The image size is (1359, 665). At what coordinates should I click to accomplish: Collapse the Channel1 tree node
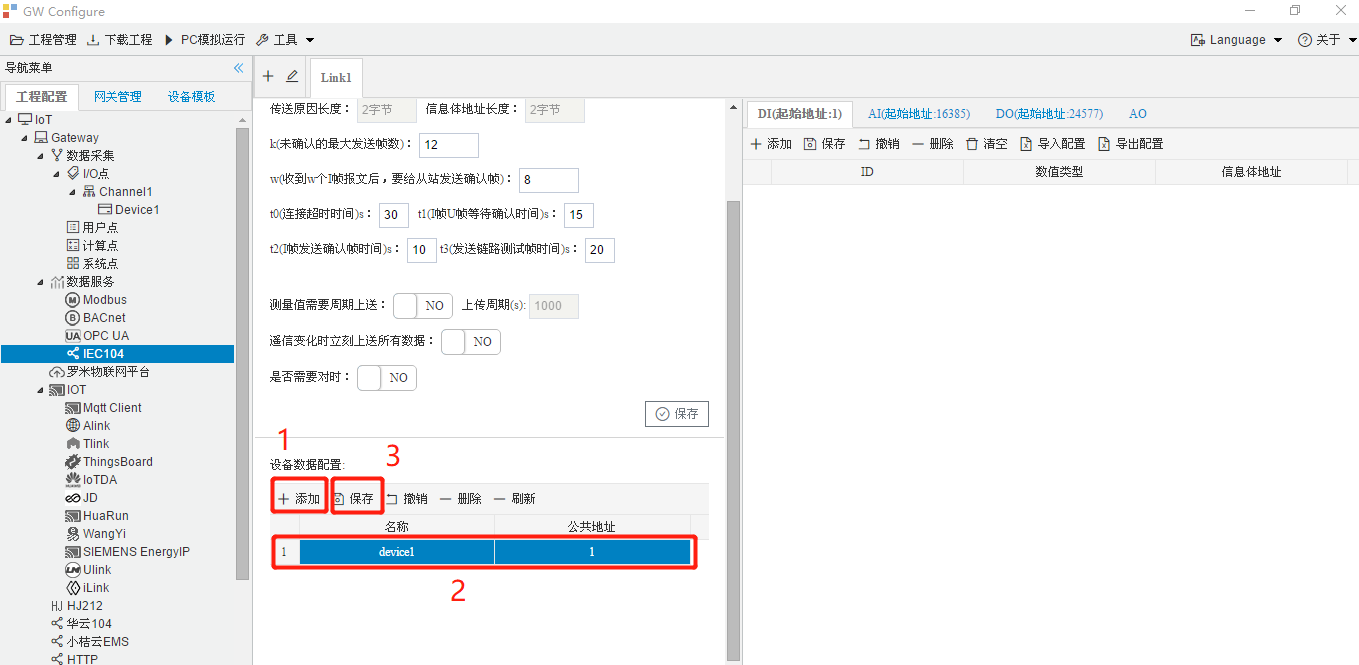72,192
